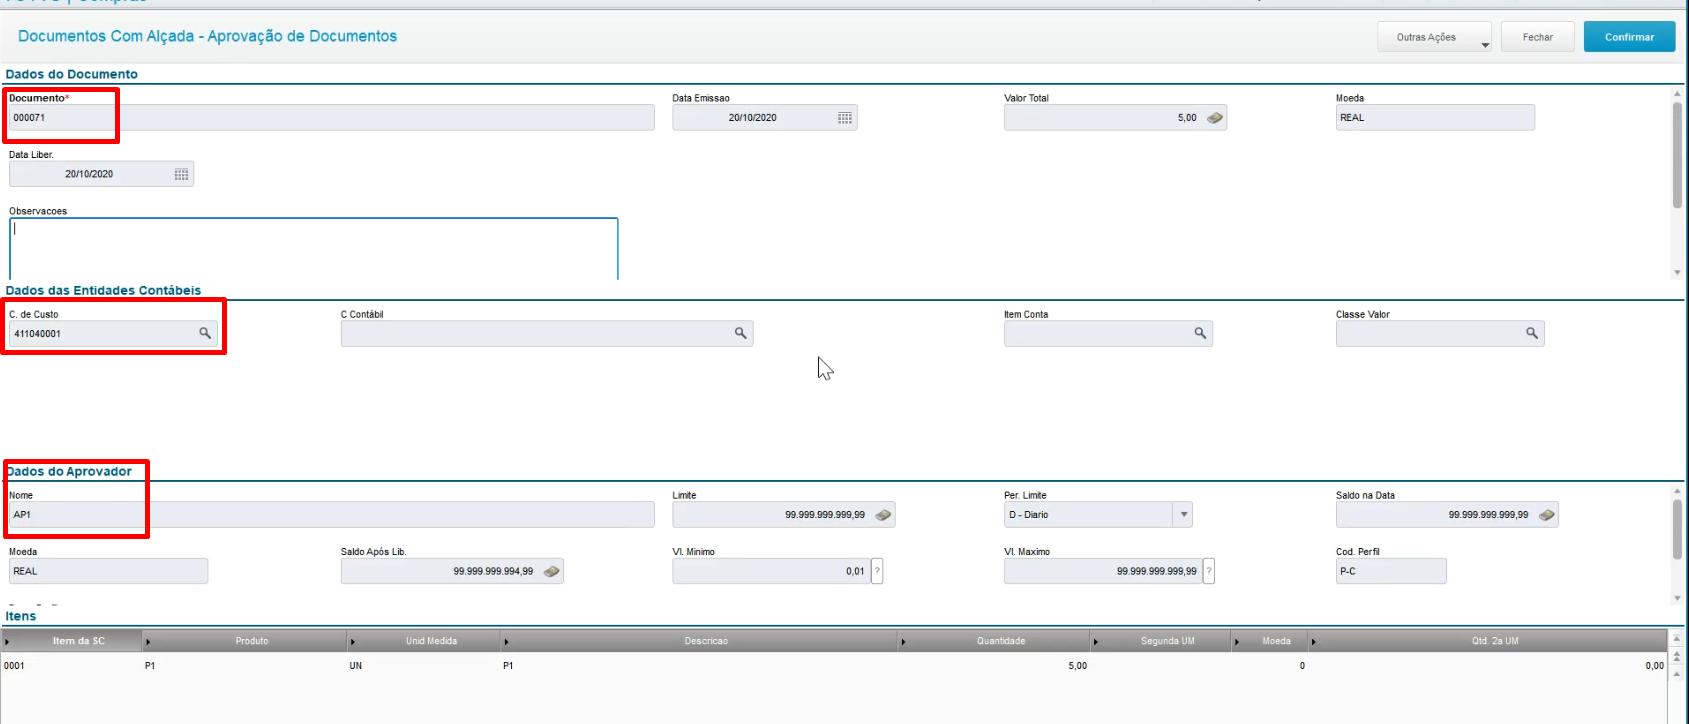Click the Documento field 000071
This screenshot has height=724, width=1689.
coord(332,118)
